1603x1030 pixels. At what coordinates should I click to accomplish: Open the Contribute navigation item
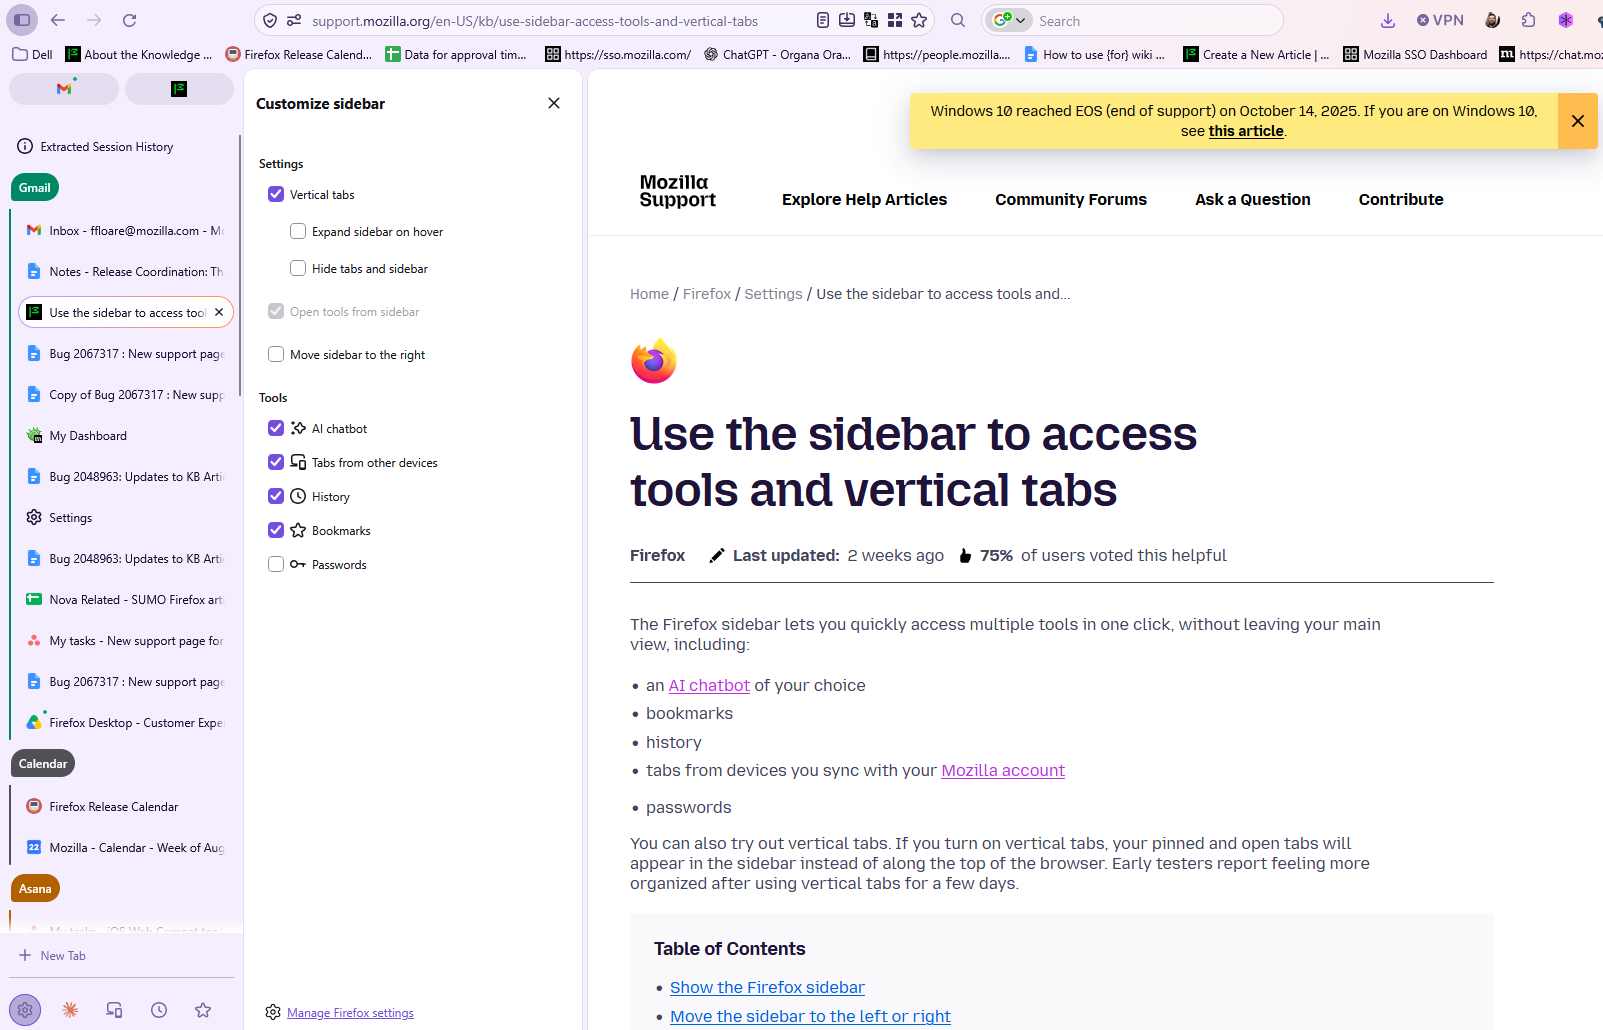1401,199
